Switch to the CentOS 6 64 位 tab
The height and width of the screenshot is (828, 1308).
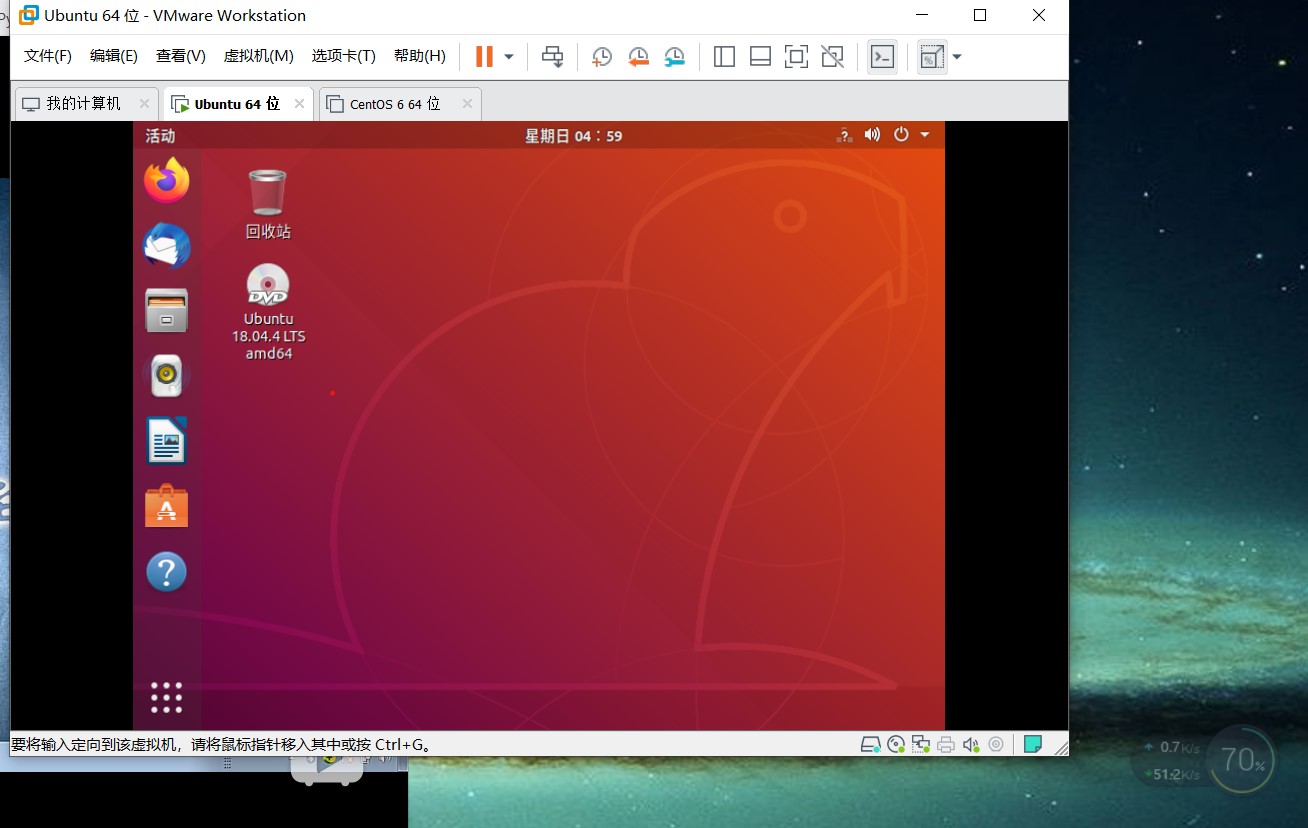[394, 103]
